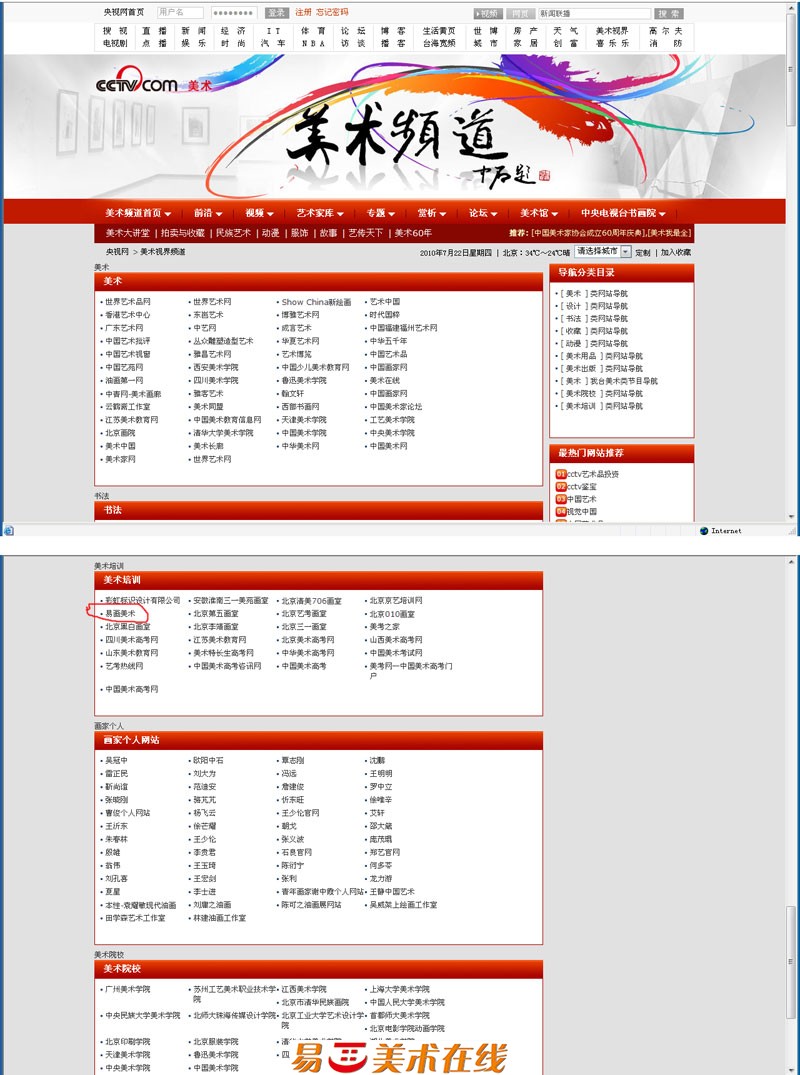Click the 央视网首页 link
Viewport: 800px width, 1075px height.
[124, 12]
